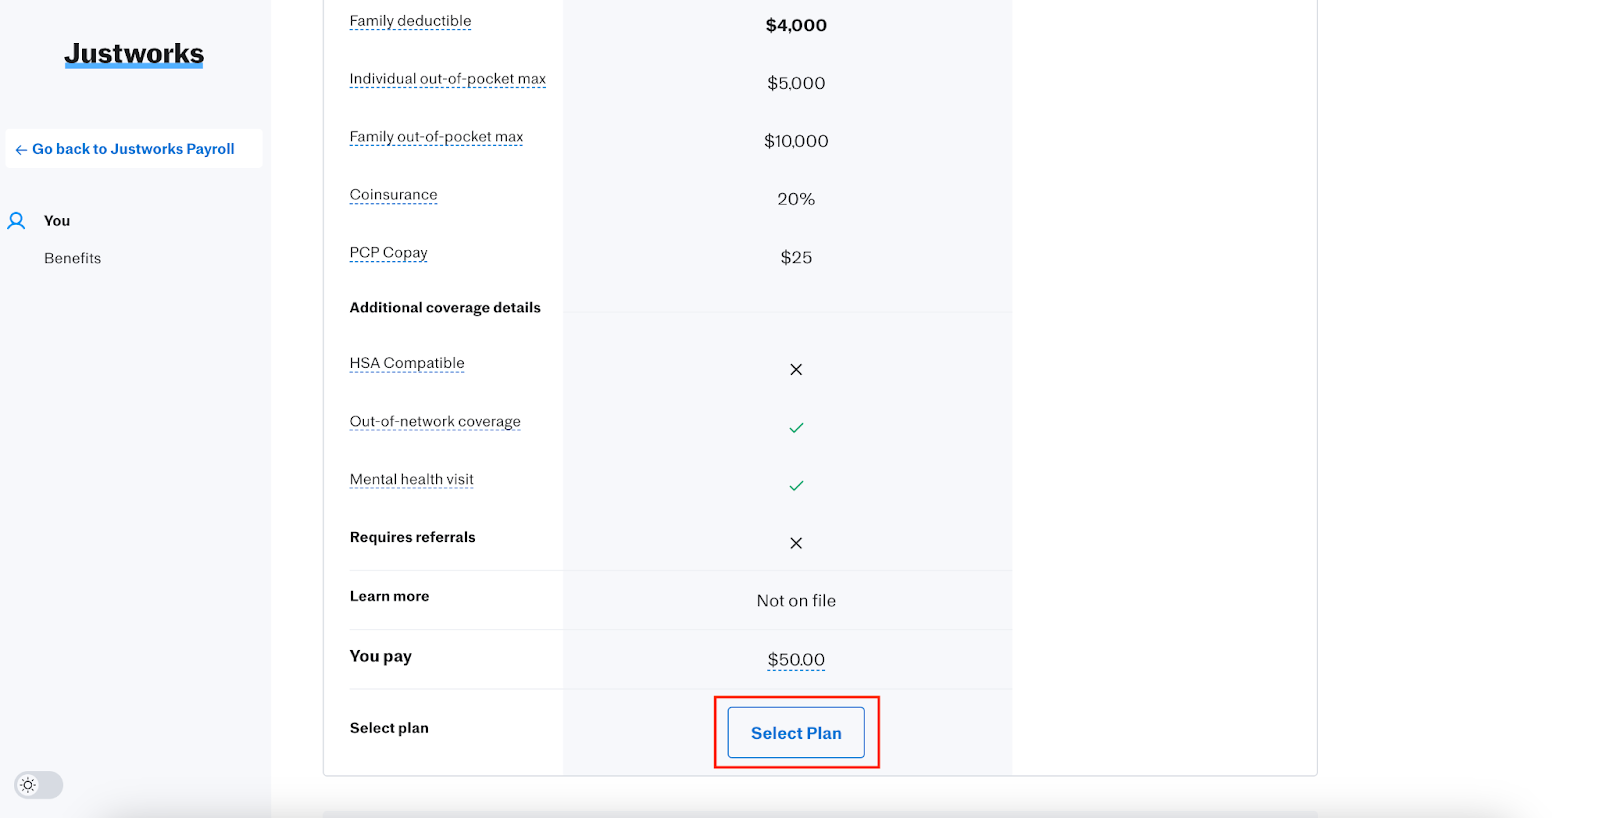Click the back arrow icon in sidebar

pyautogui.click(x=21, y=150)
